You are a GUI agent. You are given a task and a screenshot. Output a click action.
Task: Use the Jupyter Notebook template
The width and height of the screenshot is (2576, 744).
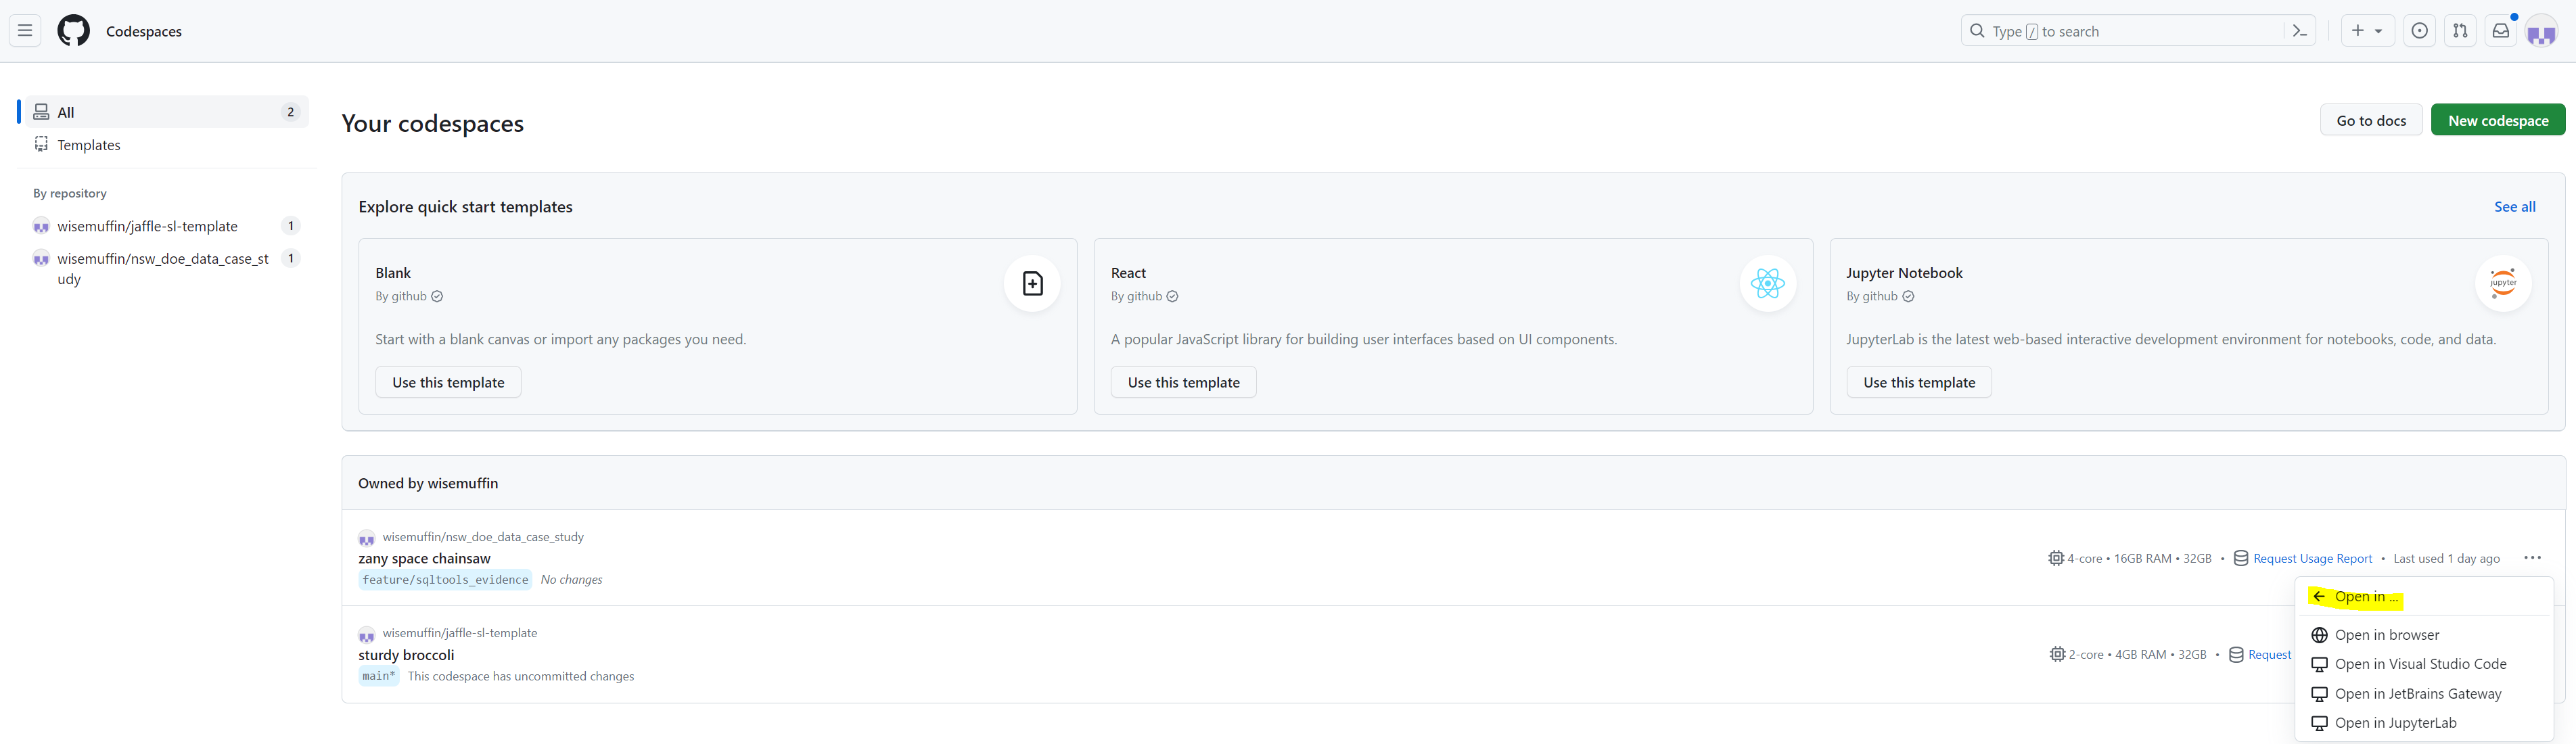(x=1919, y=382)
